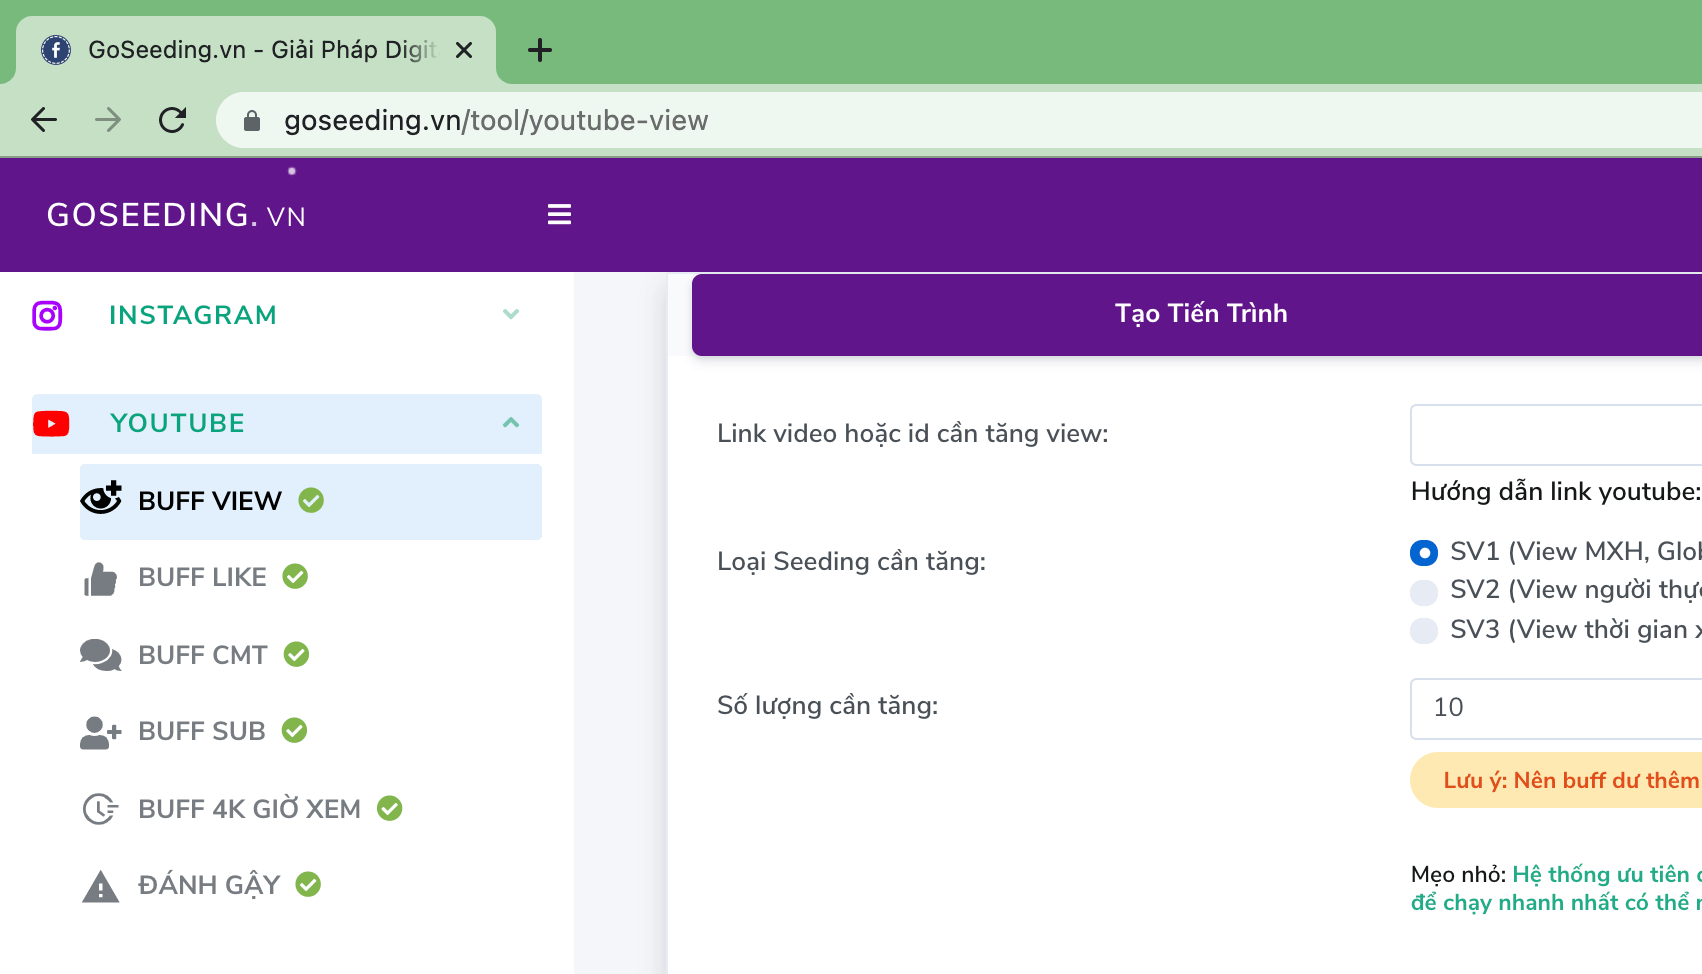1702x974 pixels.
Task: Click the orange Lưu ý notice
Action: [x=1556, y=780]
